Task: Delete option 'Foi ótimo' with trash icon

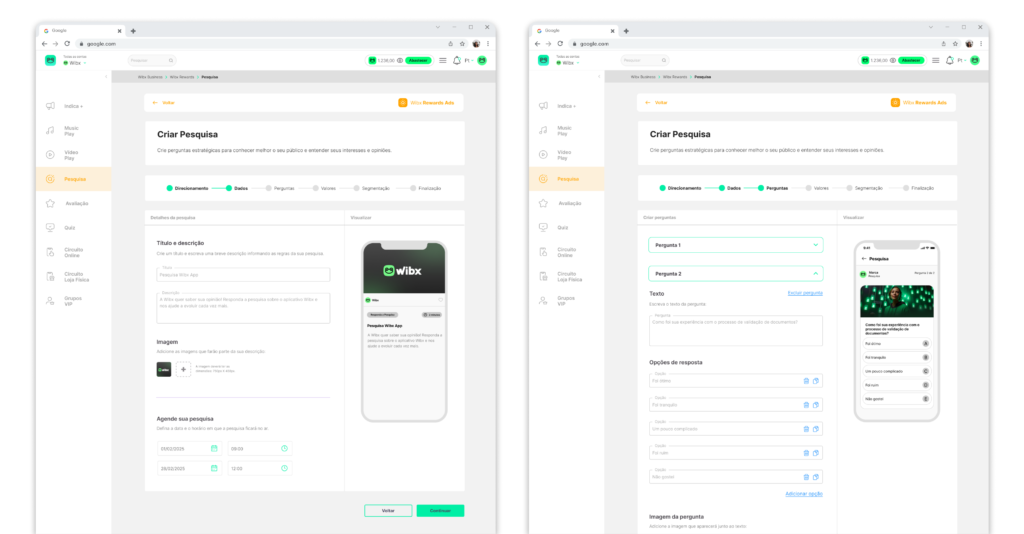Action: [806, 381]
